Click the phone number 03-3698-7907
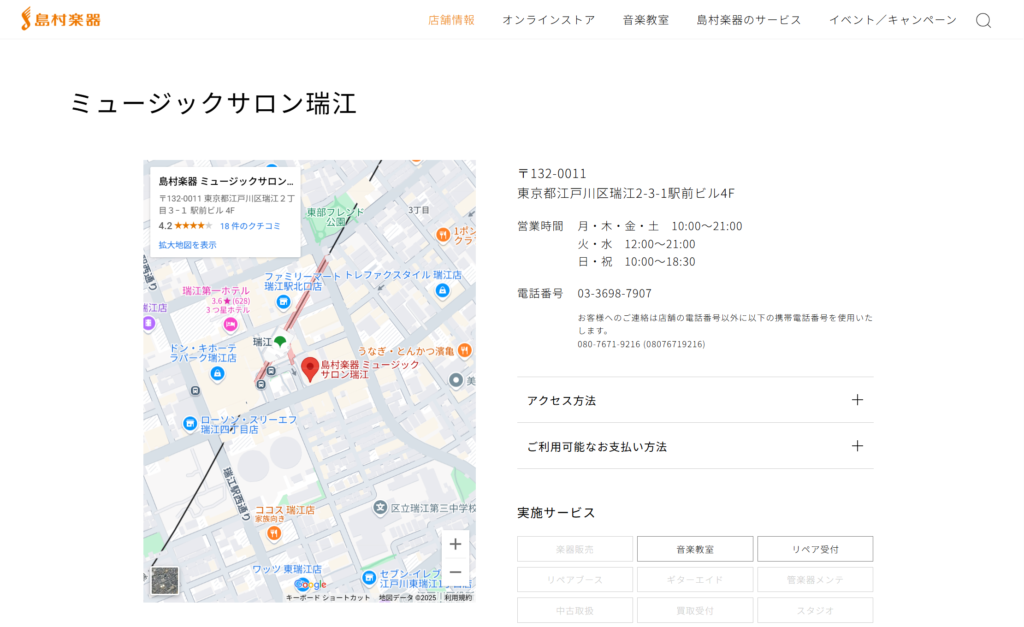 (x=614, y=293)
